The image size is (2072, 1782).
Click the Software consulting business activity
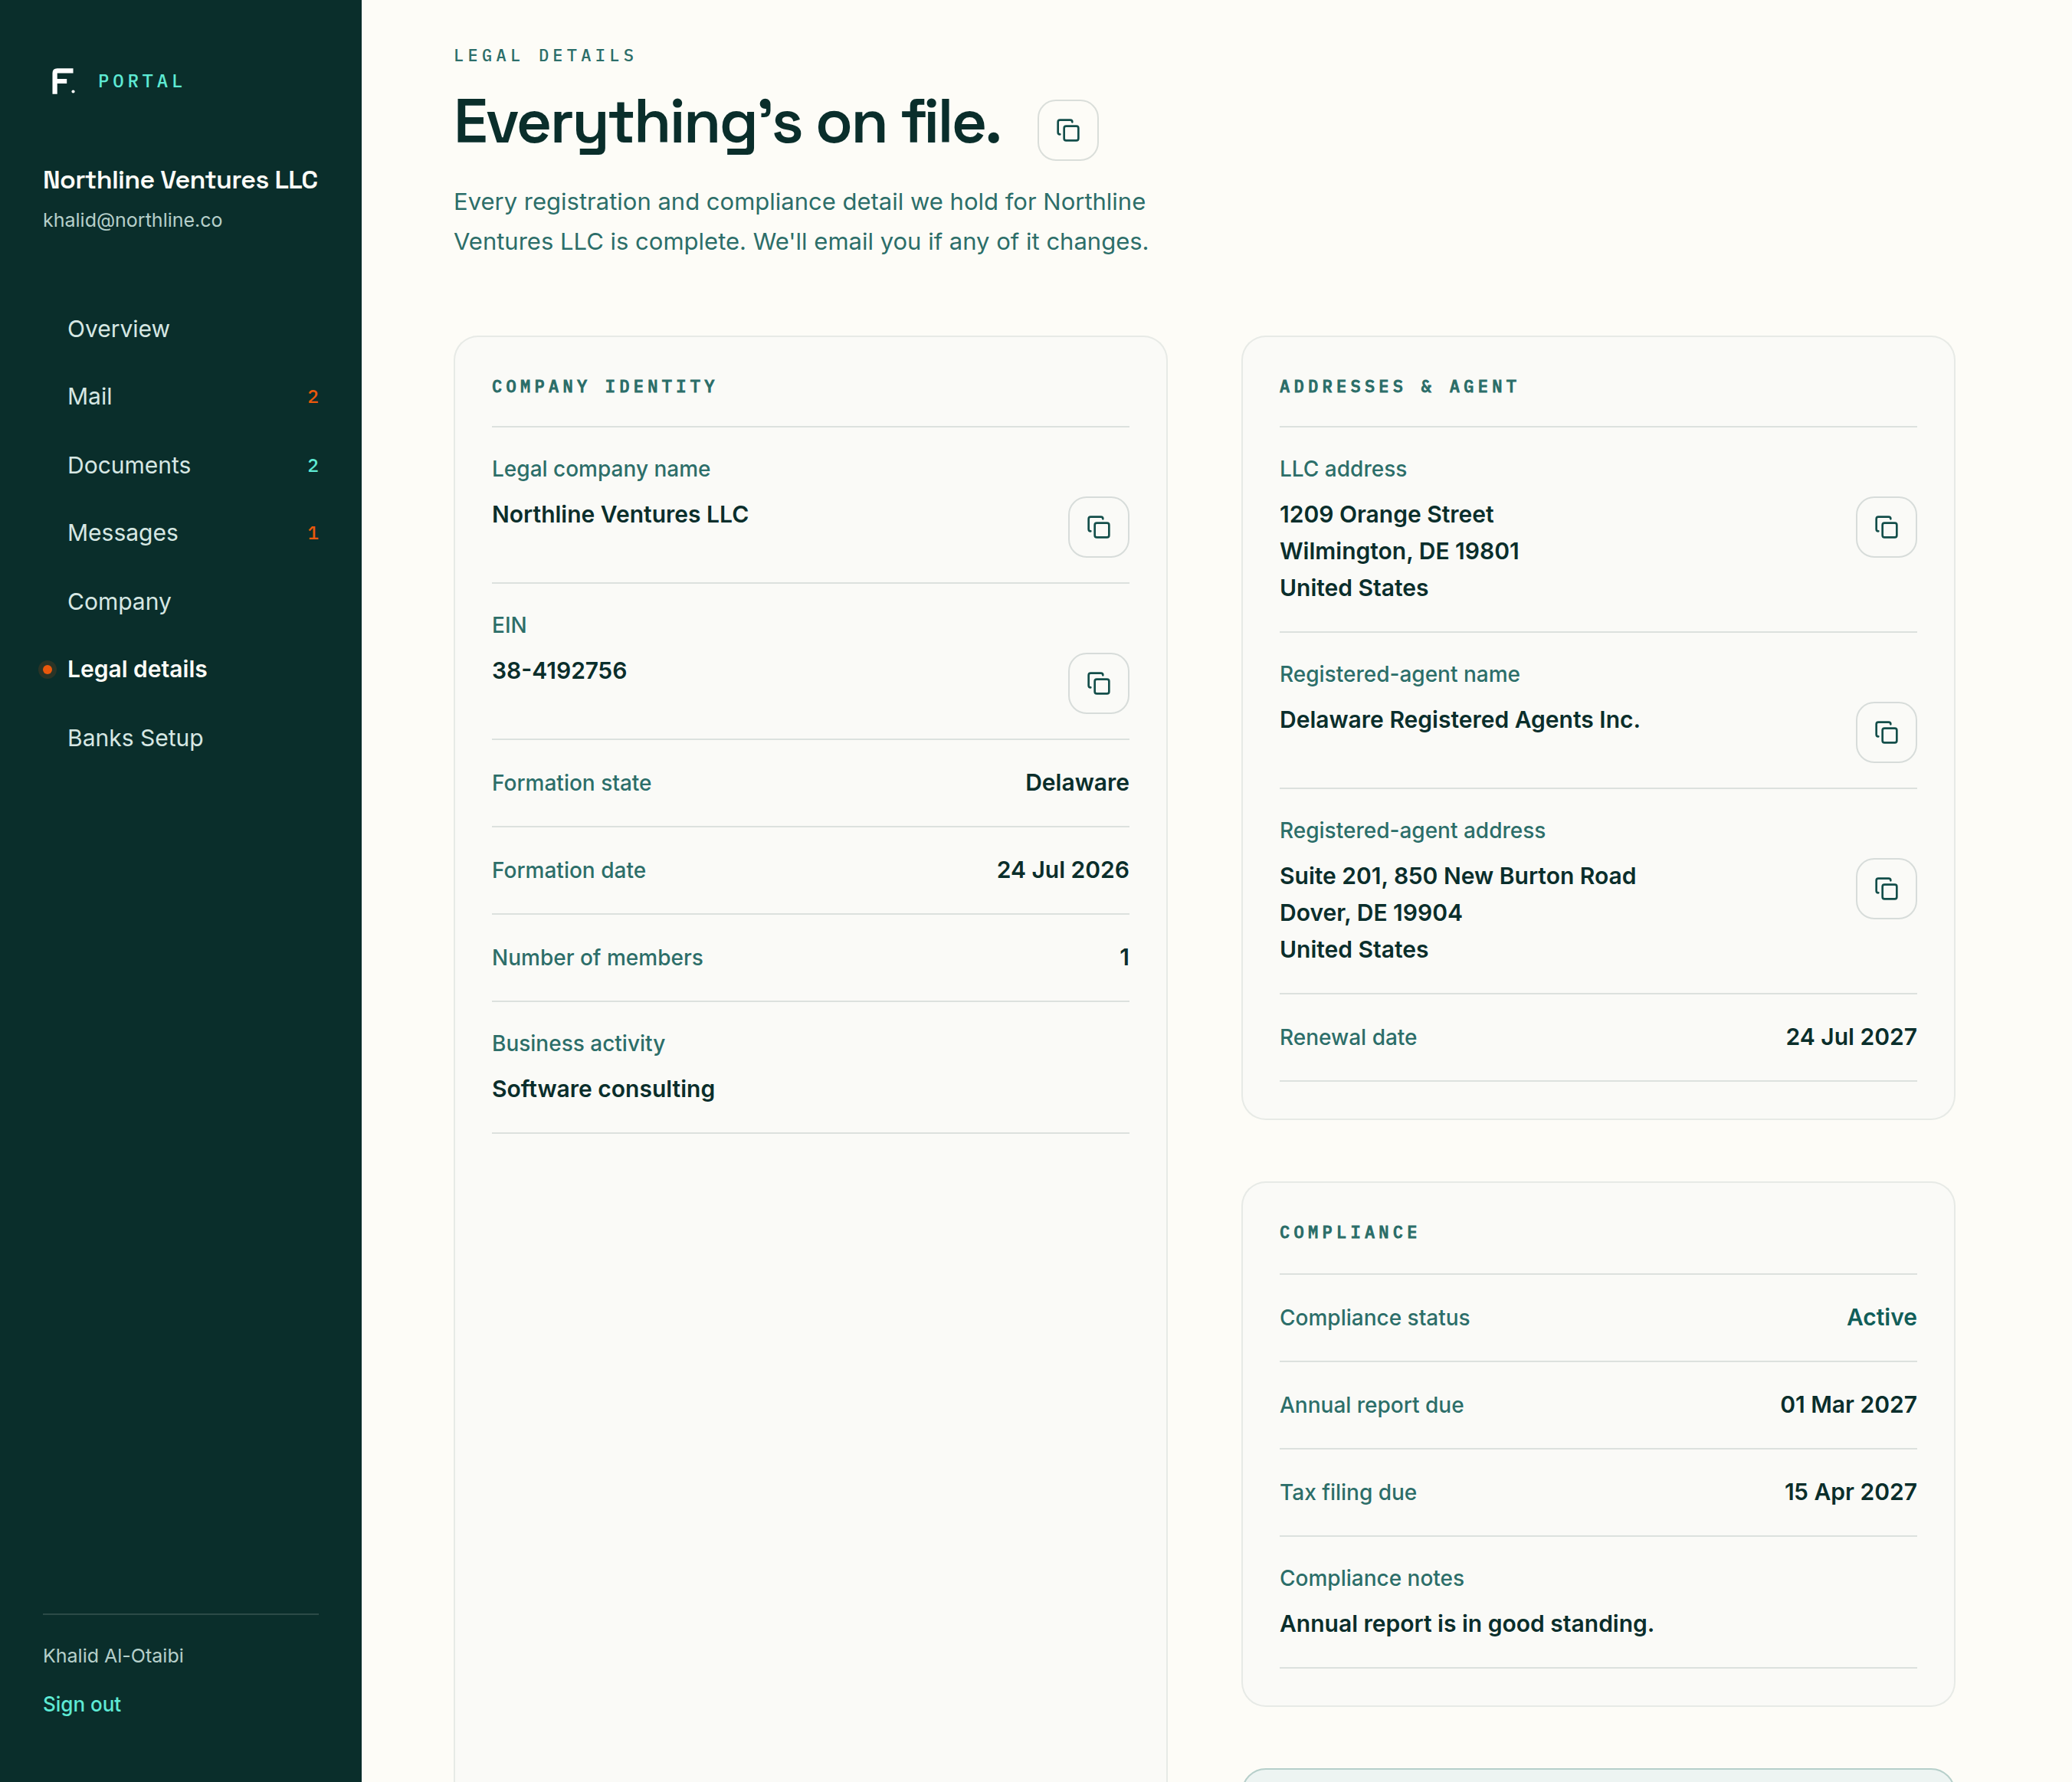coord(603,1089)
